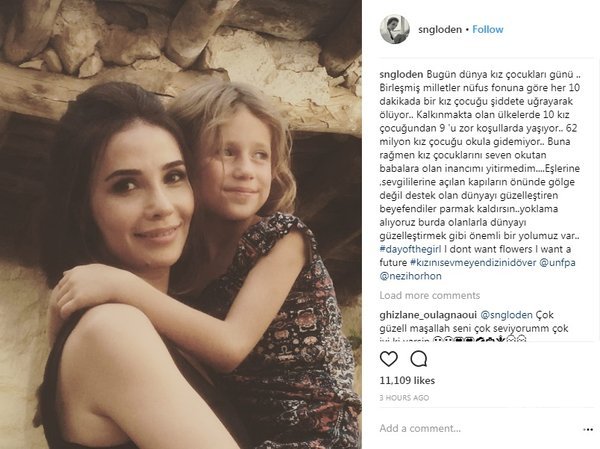View the 11,109 likes list
This screenshot has width=600, height=449.
407,380
